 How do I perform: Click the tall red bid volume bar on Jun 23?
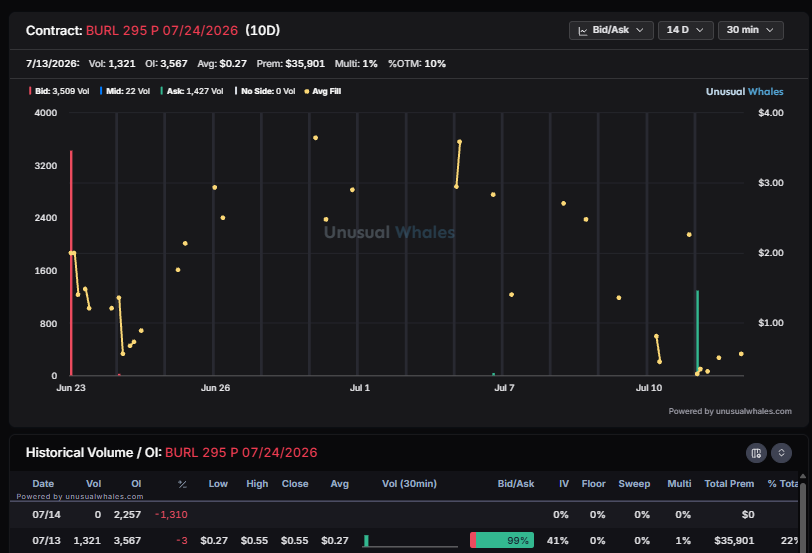[x=71, y=263]
